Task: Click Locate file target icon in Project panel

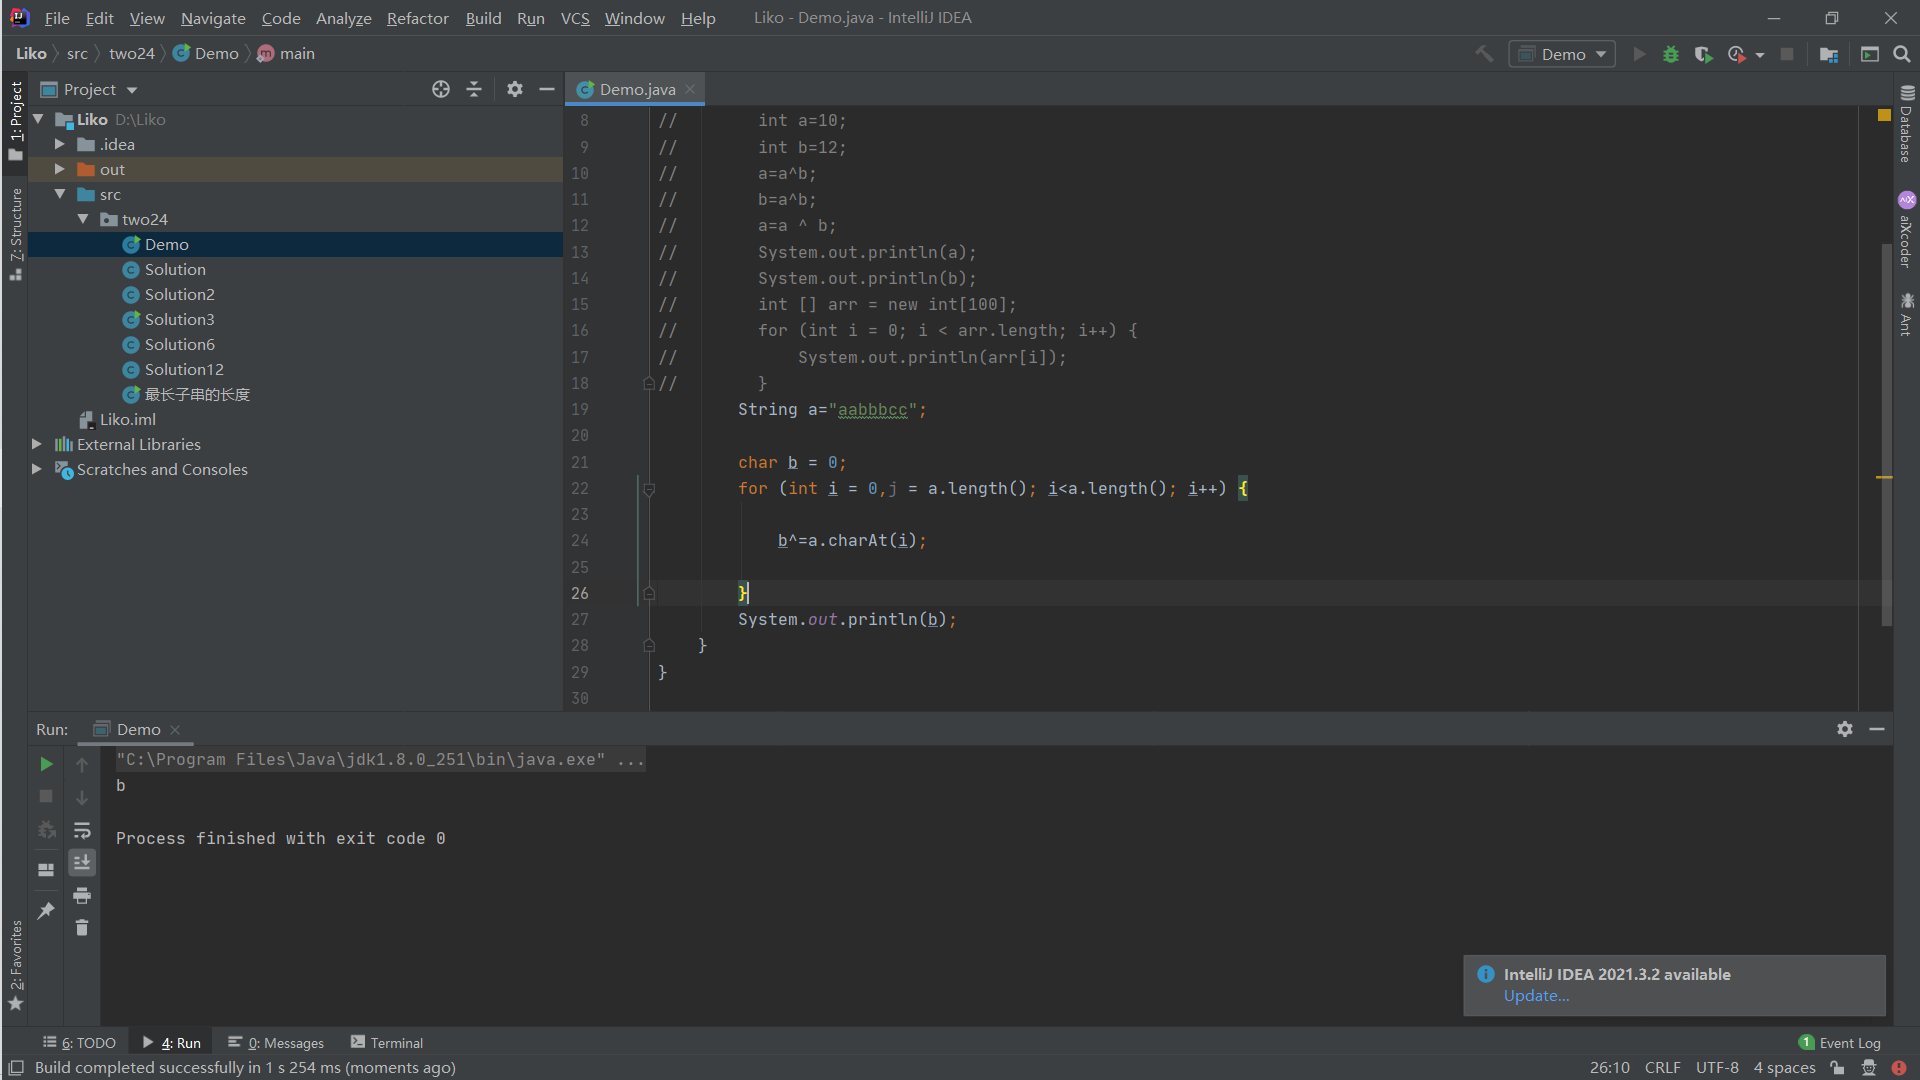Action: [440, 89]
